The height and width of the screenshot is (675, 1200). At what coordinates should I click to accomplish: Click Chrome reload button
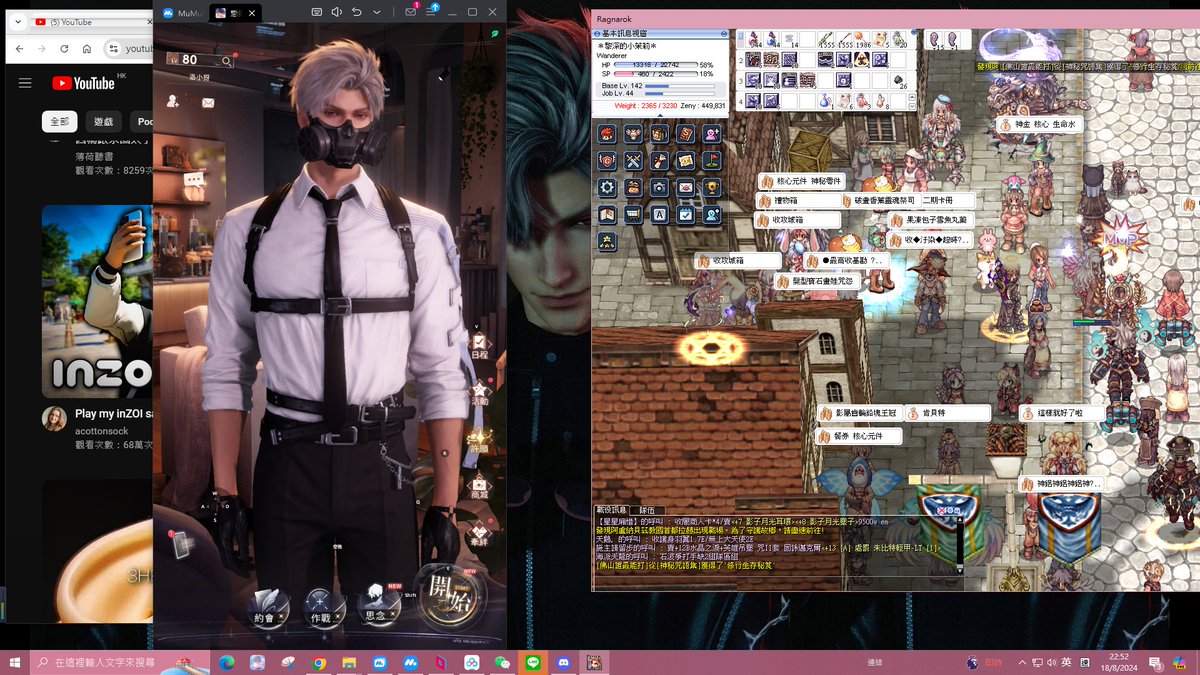65,48
